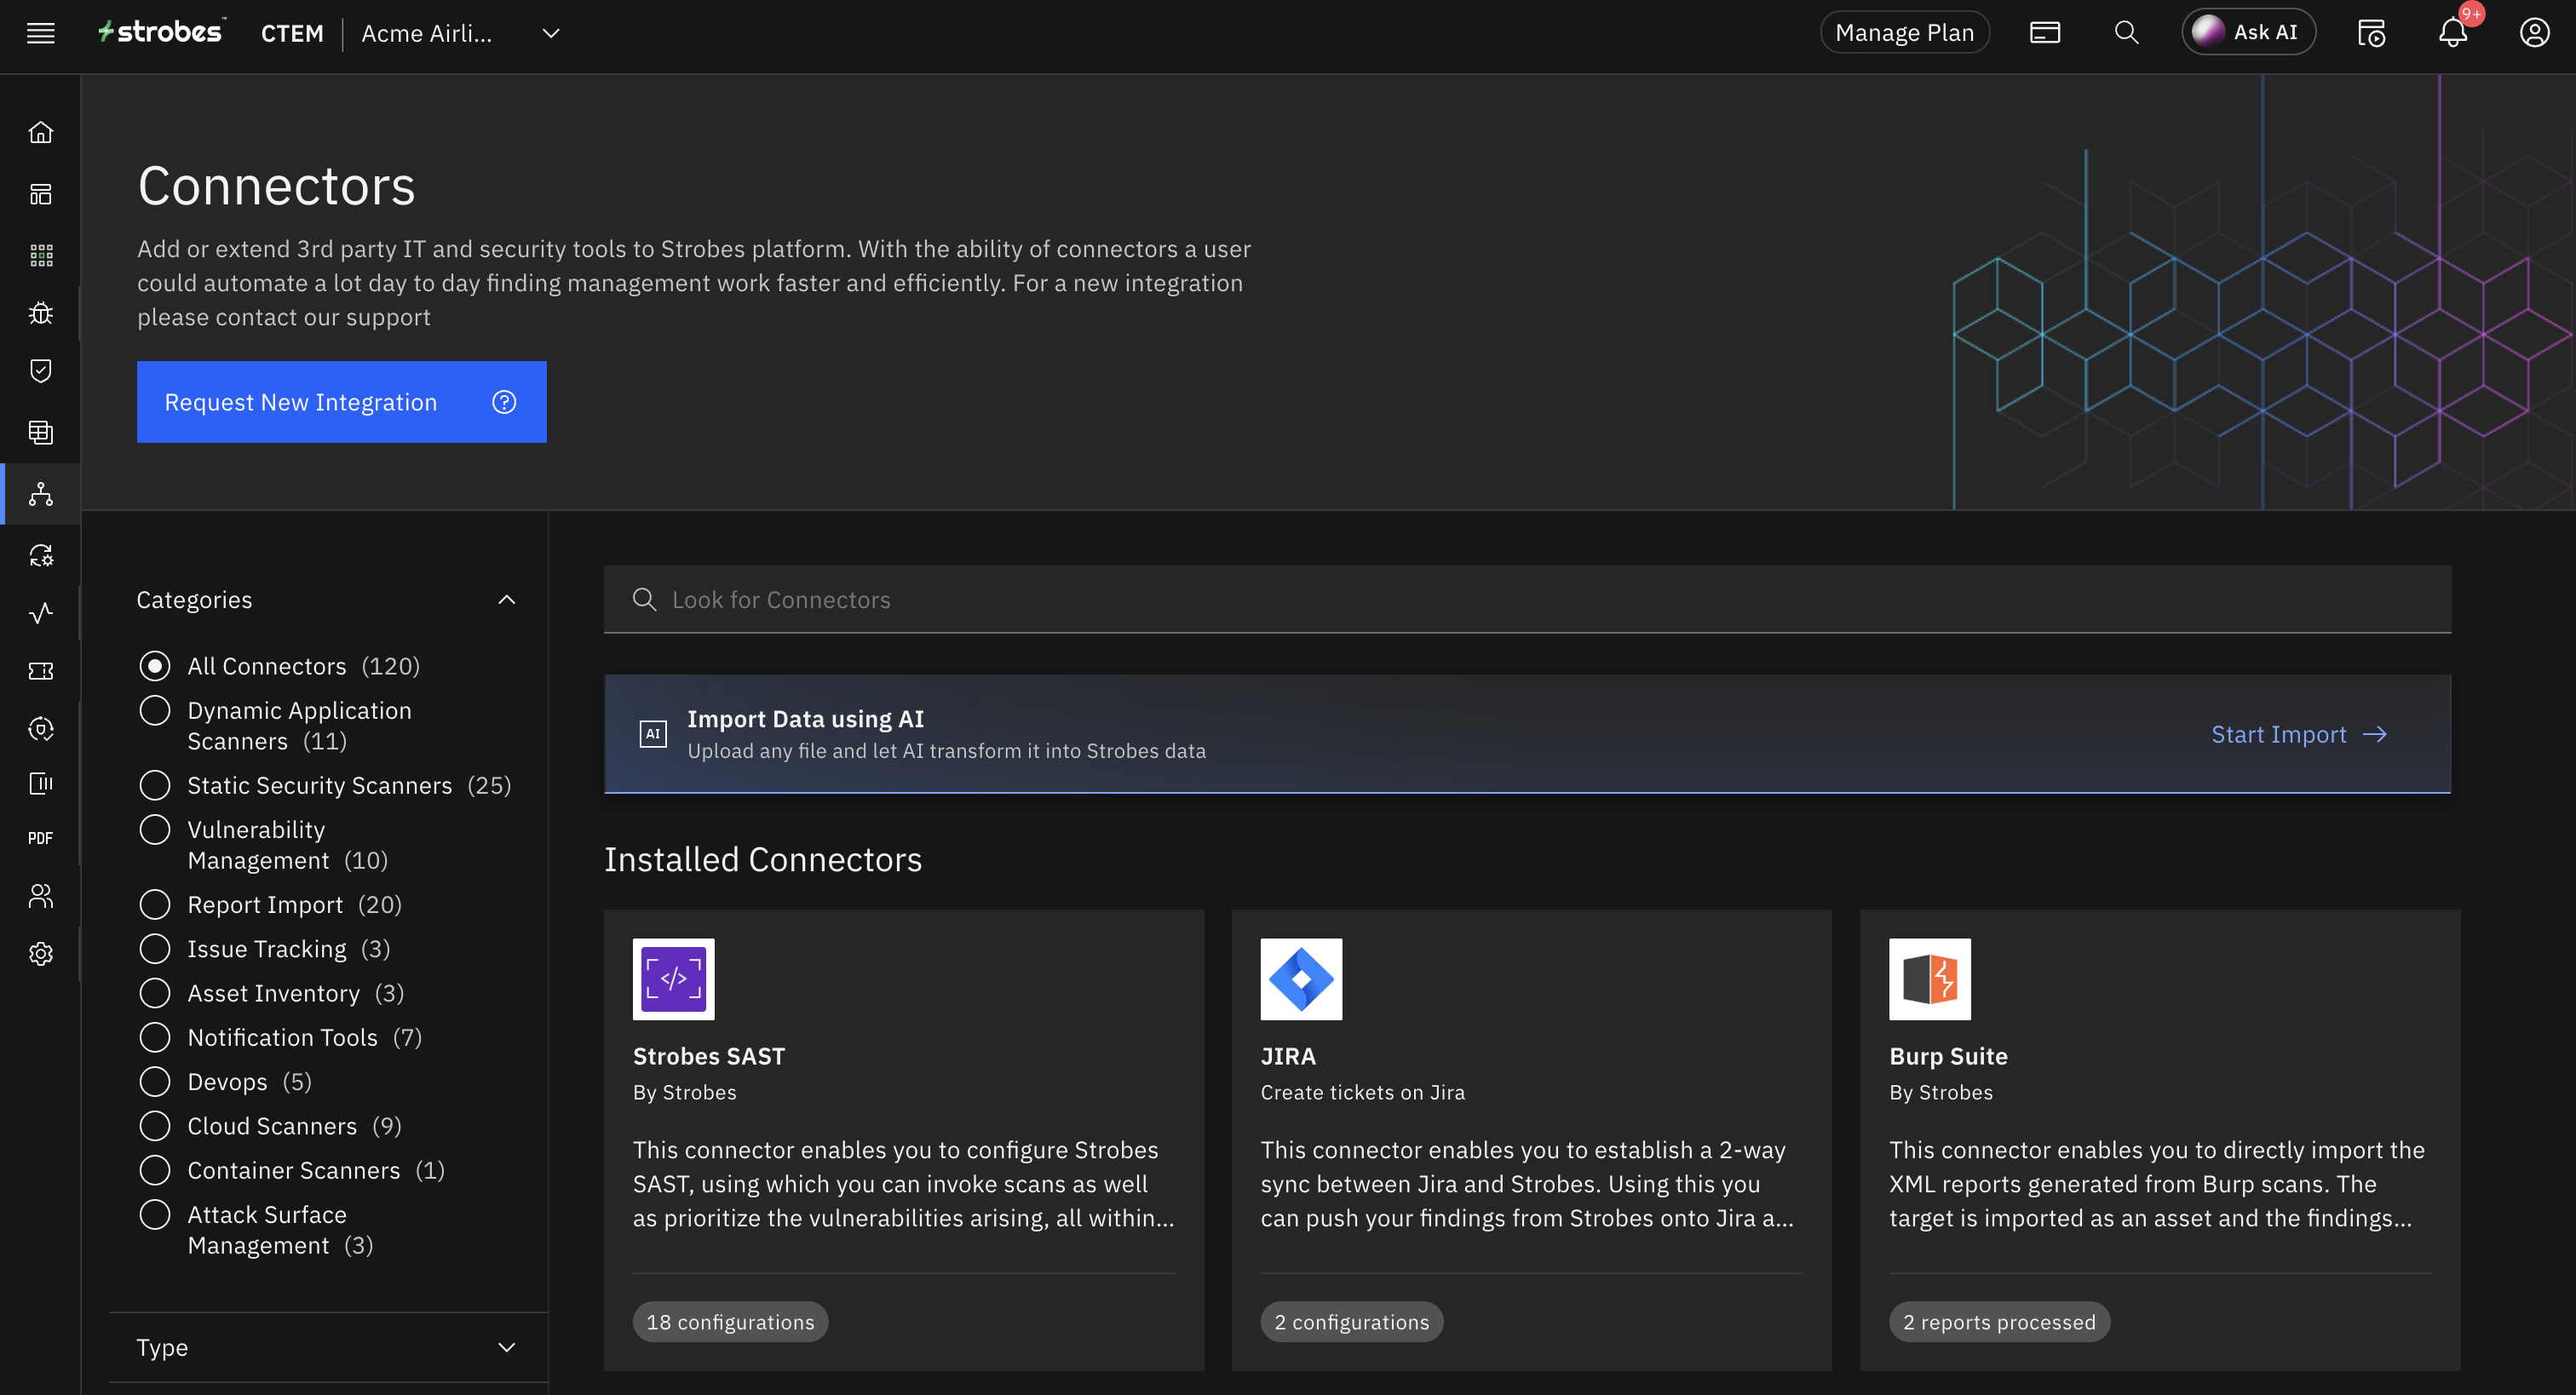
Task: Click the Request New Integration button
Action: pyautogui.click(x=301, y=402)
